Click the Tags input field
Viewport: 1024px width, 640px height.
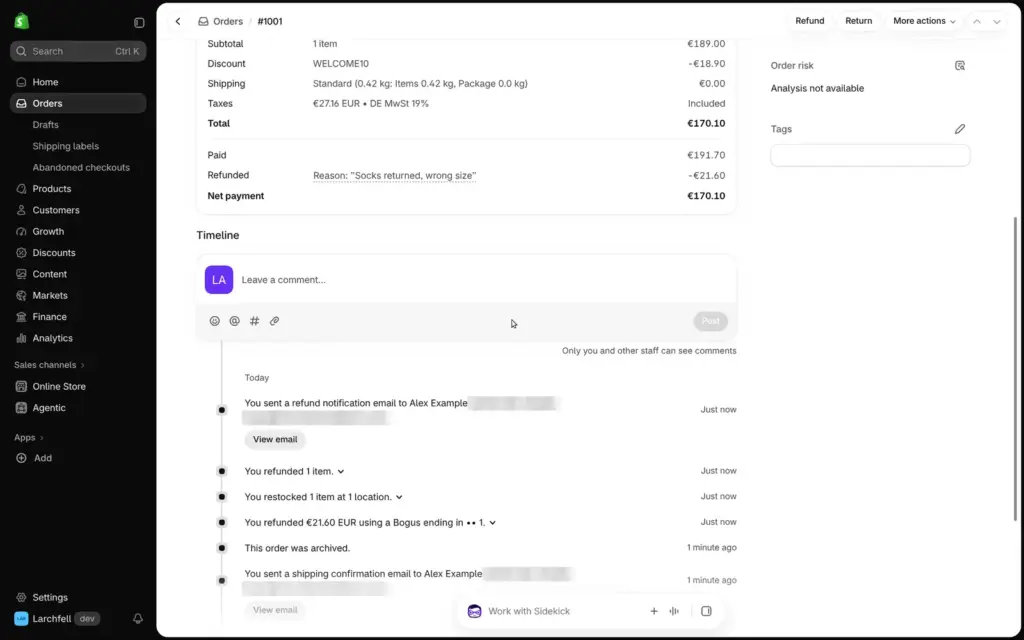pos(870,155)
